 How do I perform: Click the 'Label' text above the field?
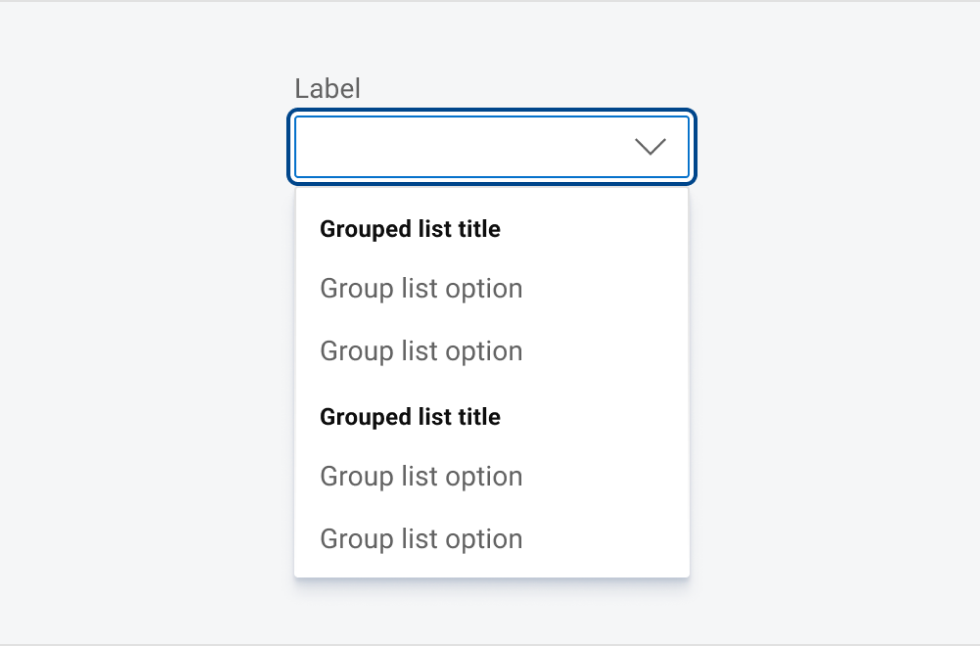pyautogui.click(x=328, y=88)
